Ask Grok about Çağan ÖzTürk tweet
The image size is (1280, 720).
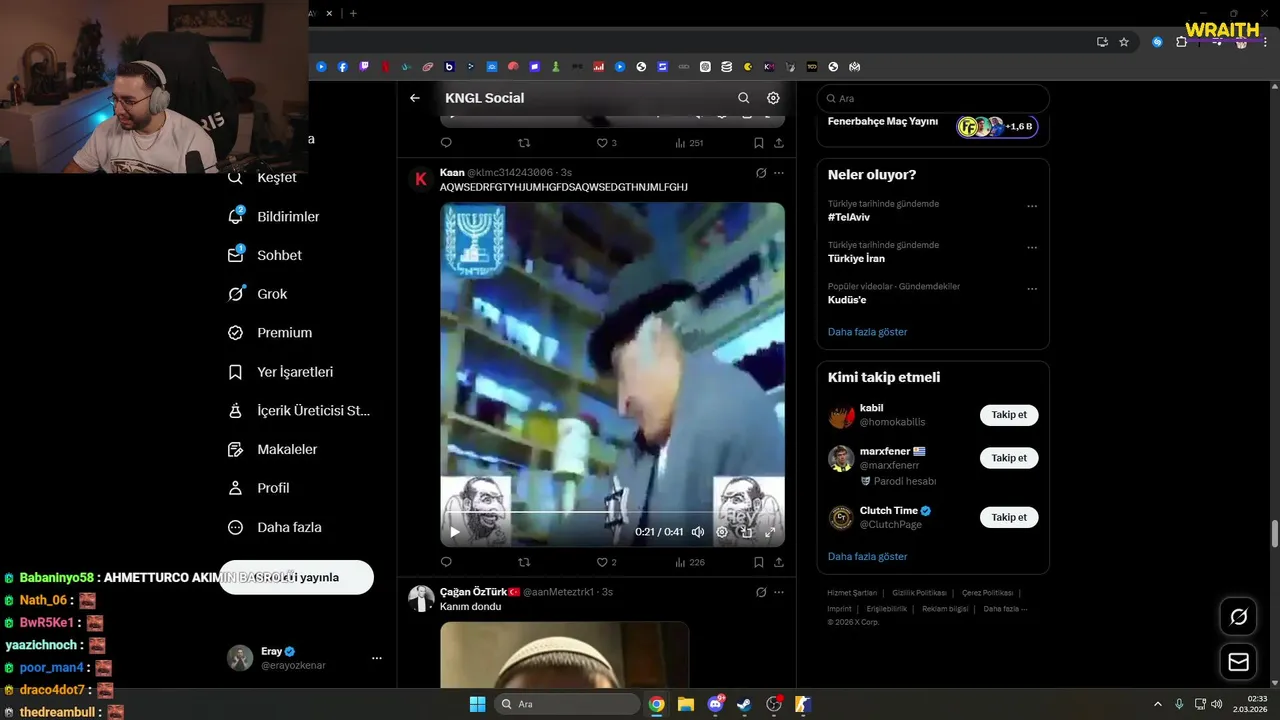tap(761, 592)
